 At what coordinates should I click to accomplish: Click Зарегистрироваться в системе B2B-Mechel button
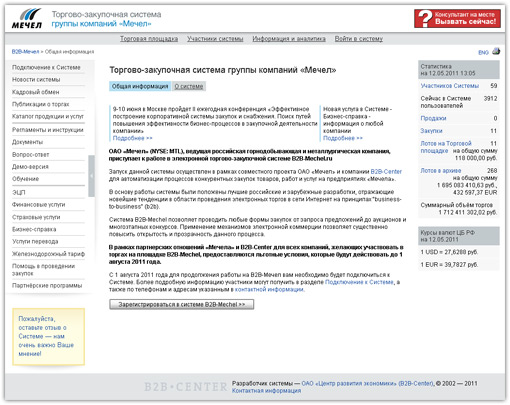pos(182,304)
